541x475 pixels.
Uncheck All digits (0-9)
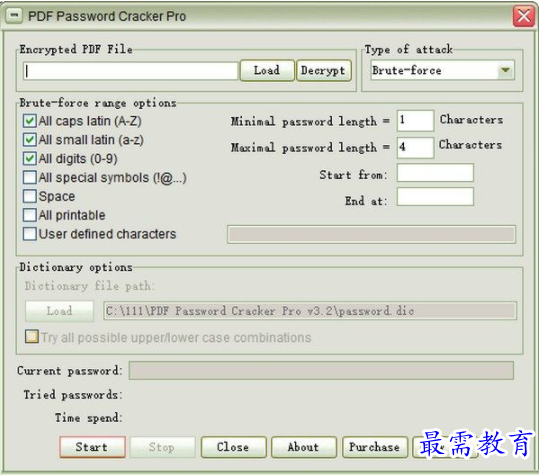point(30,159)
